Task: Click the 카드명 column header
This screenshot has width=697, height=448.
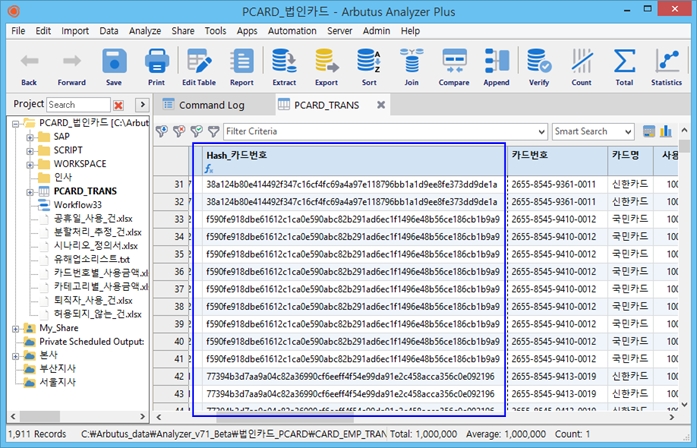Action: (630, 160)
